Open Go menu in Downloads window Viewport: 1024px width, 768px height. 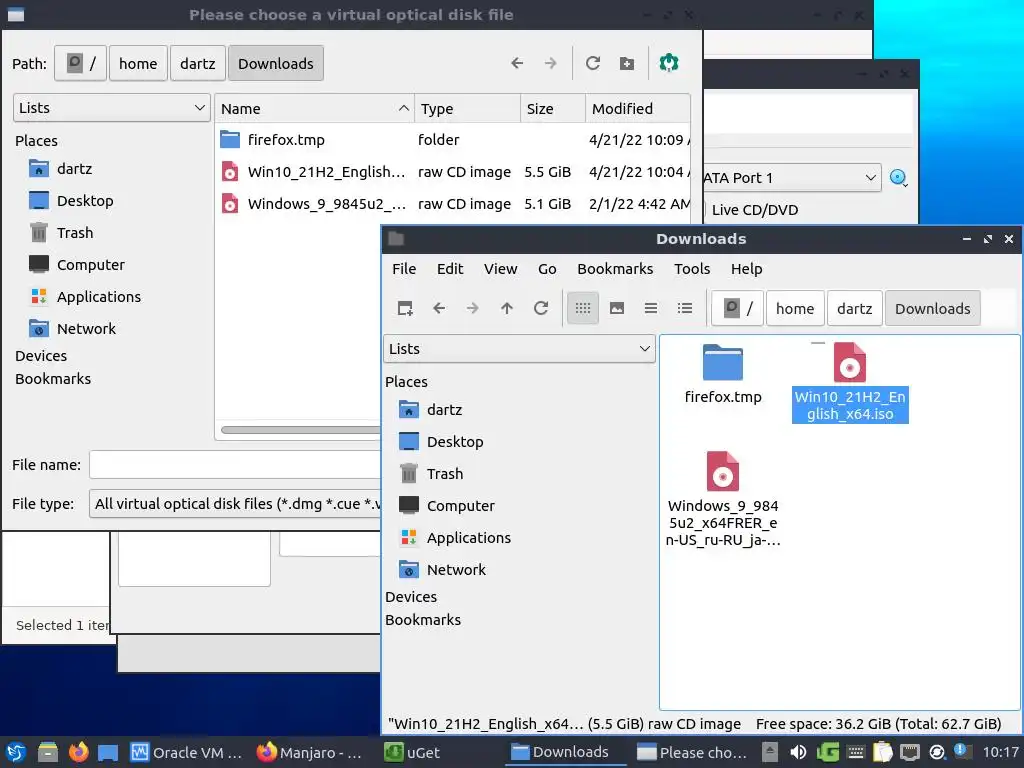coord(547,268)
